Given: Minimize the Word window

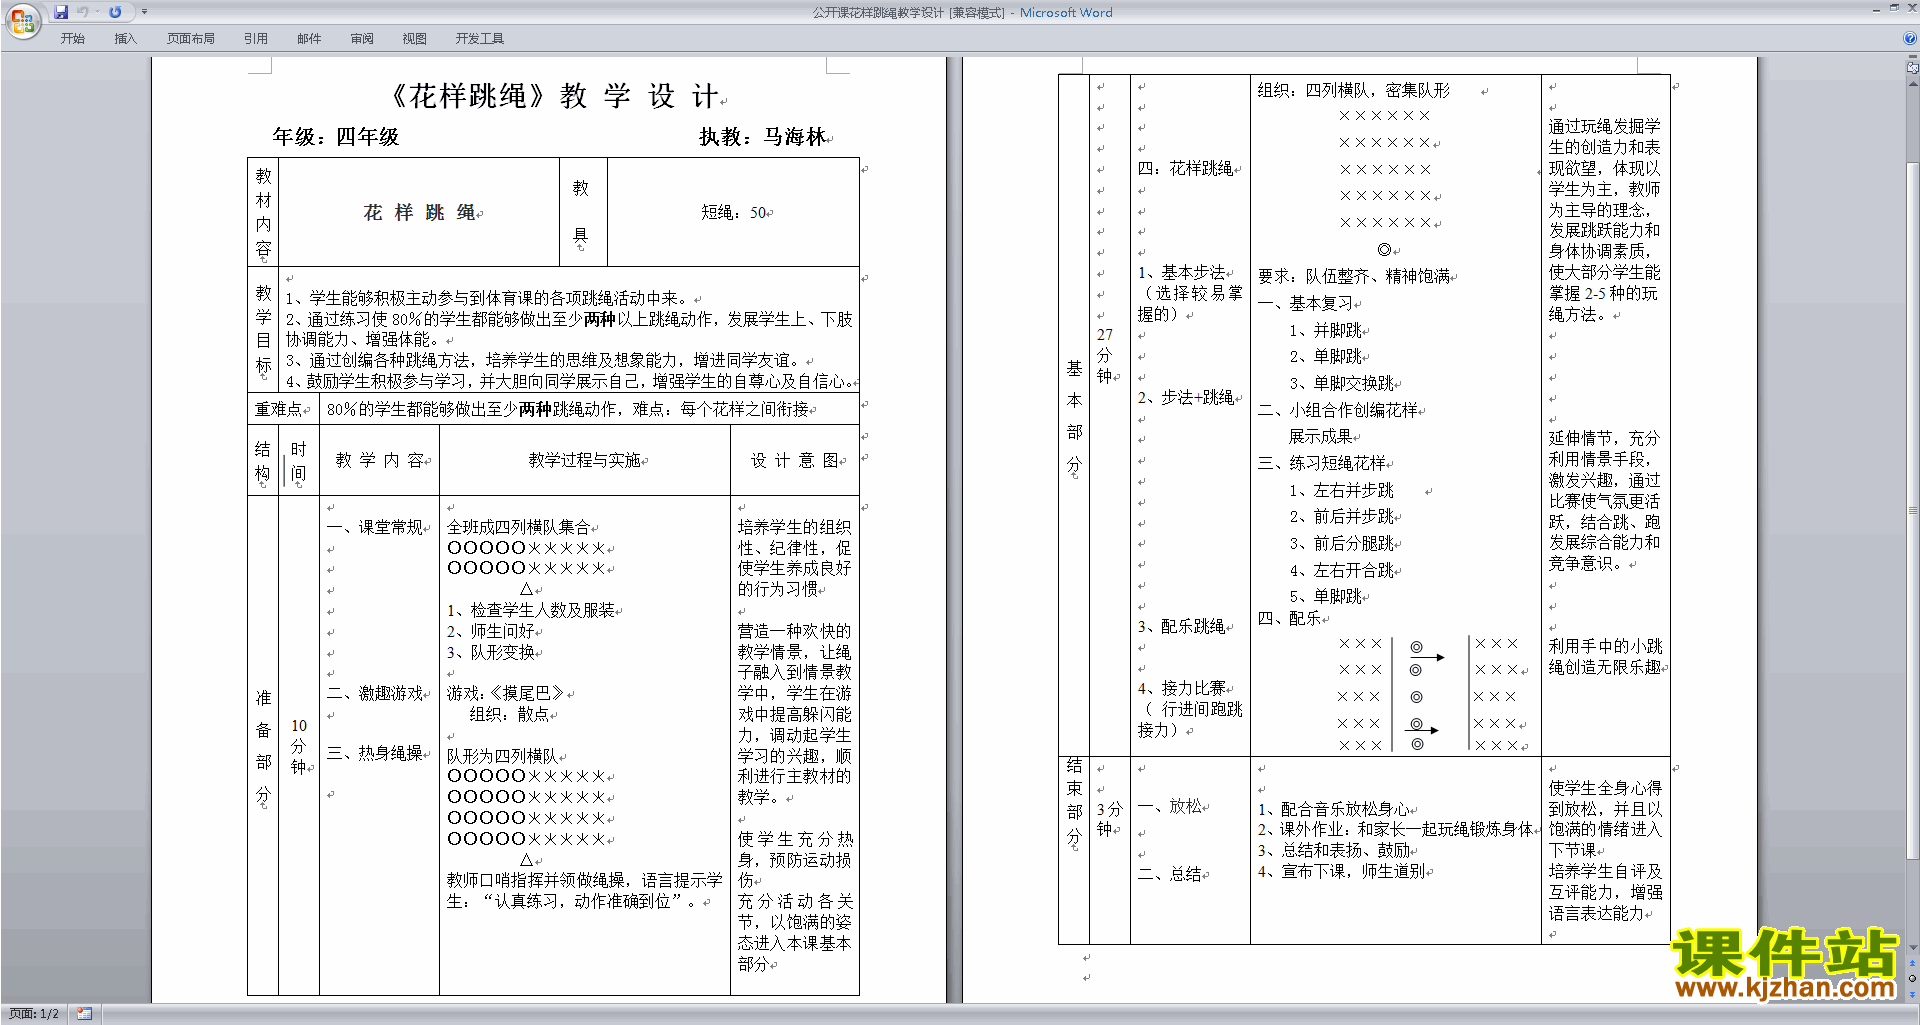Looking at the screenshot, I should (x=1876, y=9).
